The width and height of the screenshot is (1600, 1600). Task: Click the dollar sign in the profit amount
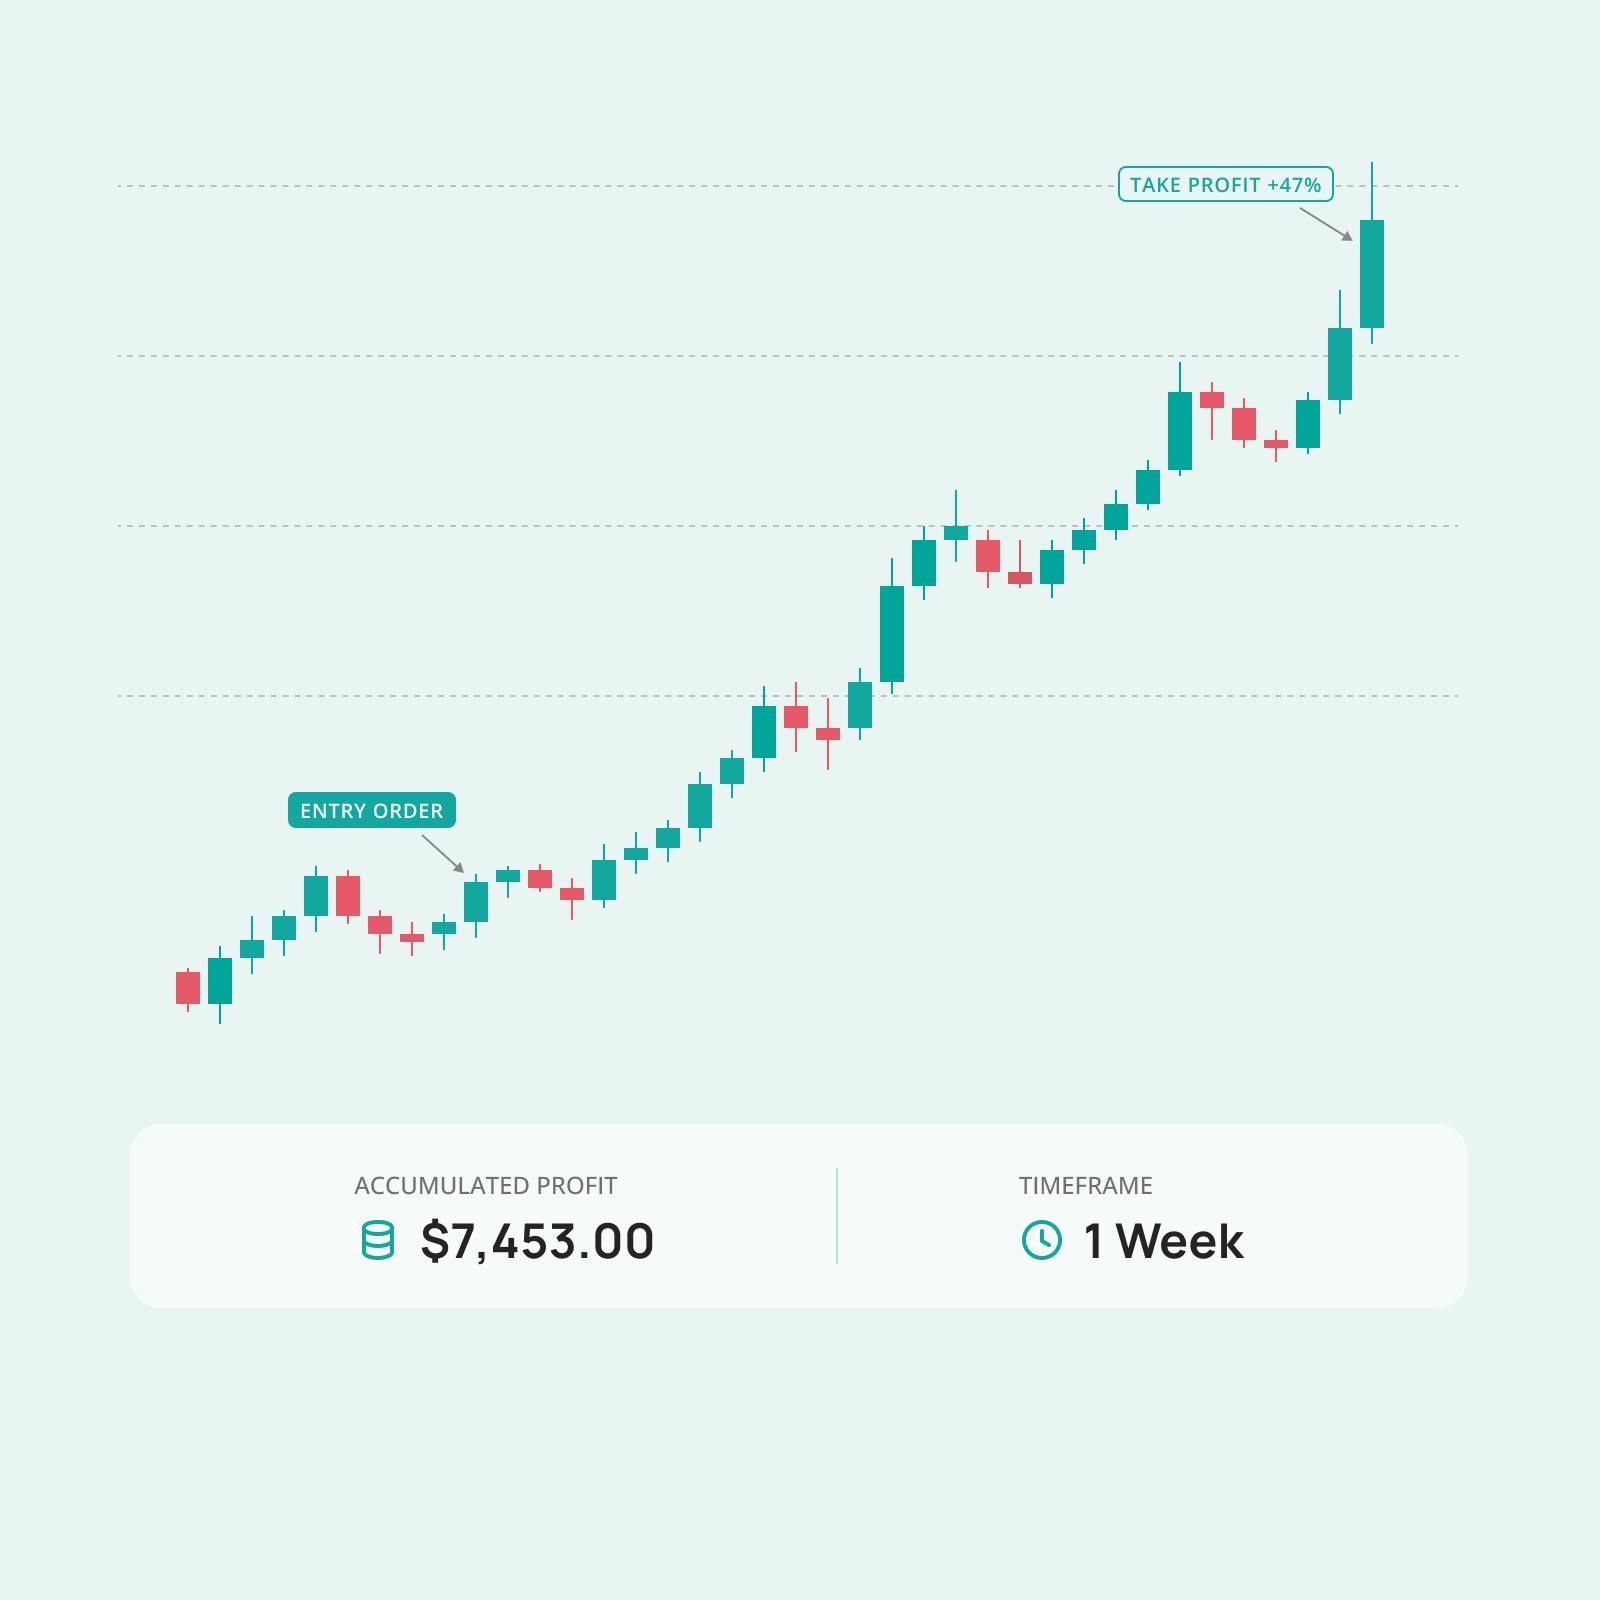434,1241
